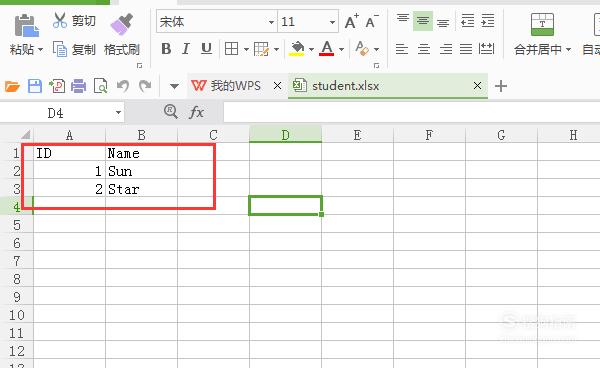
Task: Toggle vertical middle alignment
Action: tap(423, 21)
